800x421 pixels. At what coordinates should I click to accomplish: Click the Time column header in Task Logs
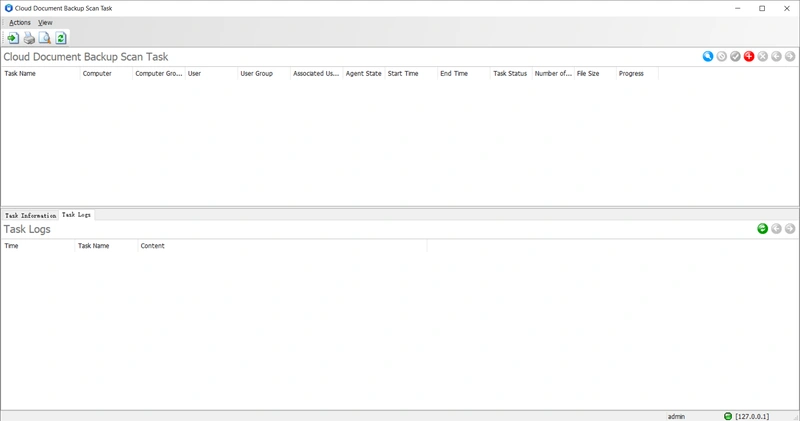coord(38,246)
